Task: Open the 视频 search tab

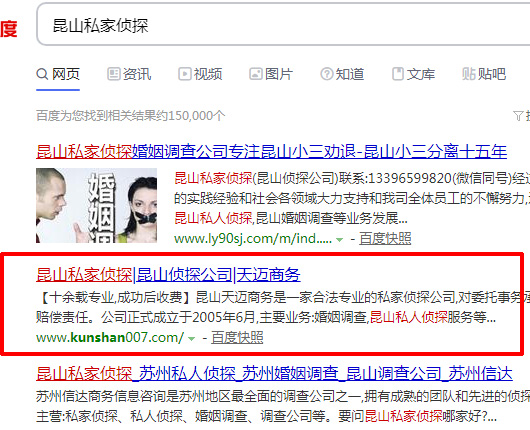Action: 200,74
